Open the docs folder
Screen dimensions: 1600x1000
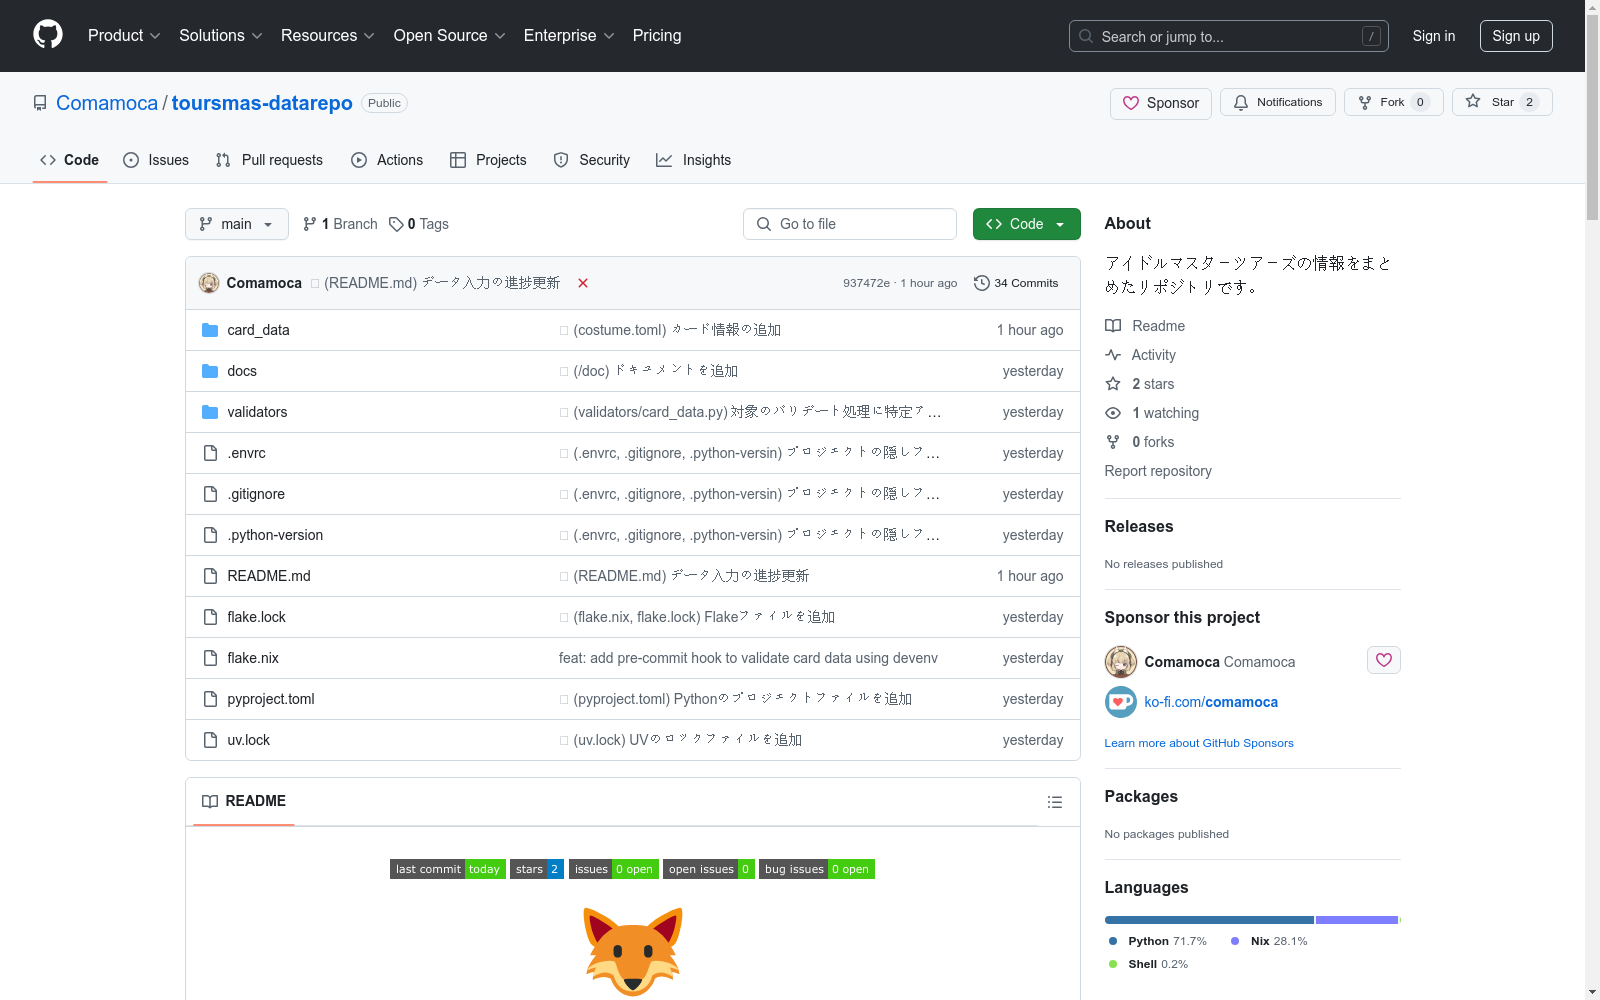coord(242,371)
